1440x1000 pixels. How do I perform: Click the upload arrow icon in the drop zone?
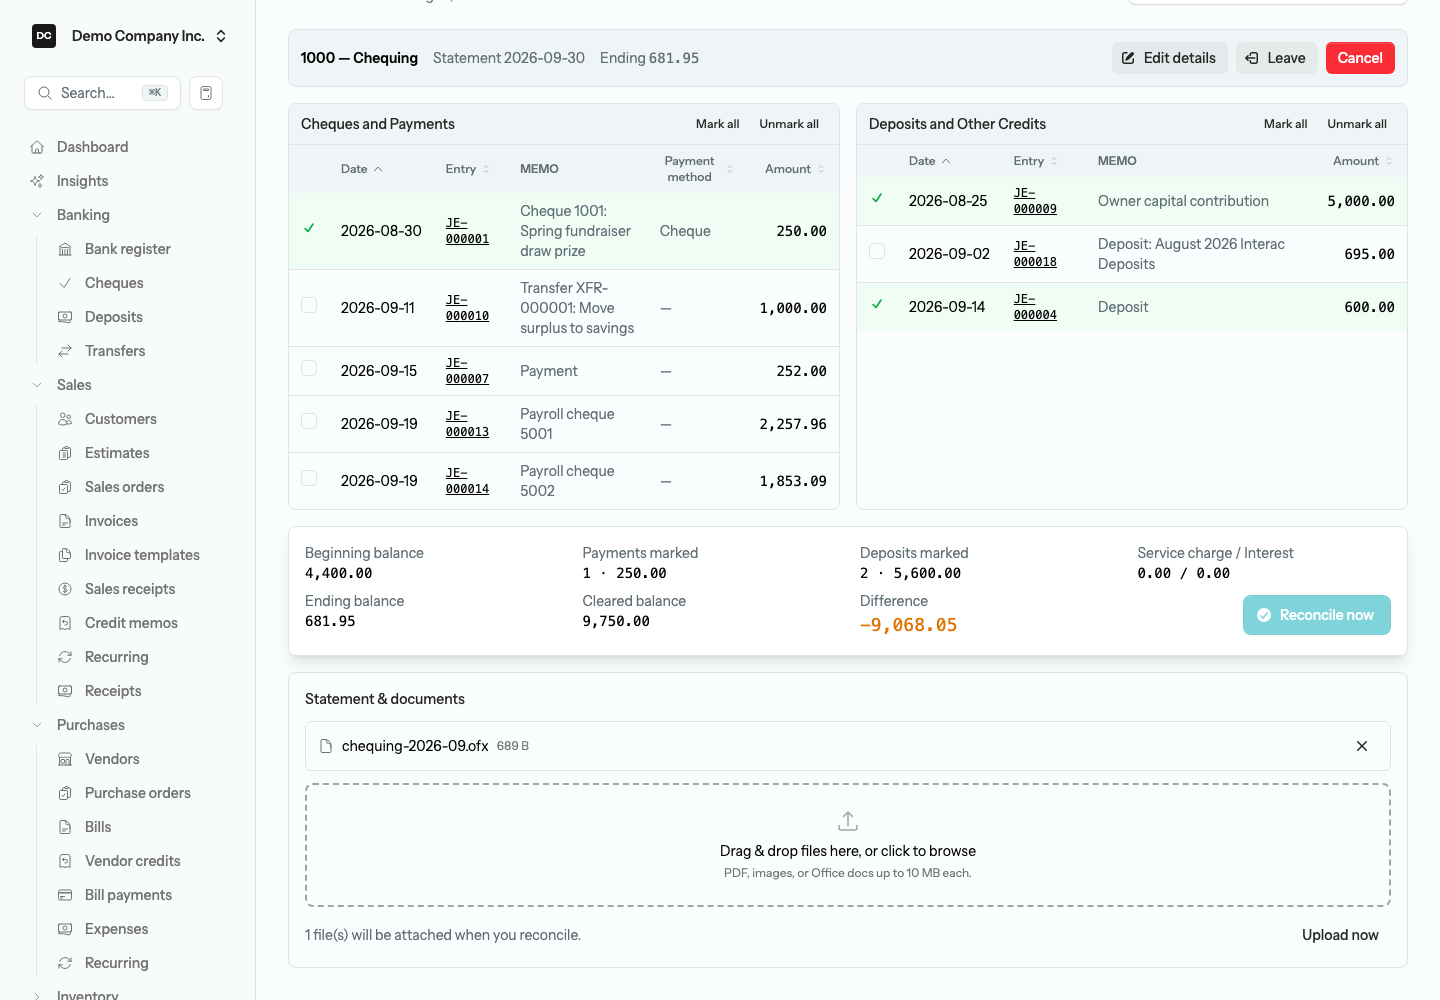coord(848,821)
